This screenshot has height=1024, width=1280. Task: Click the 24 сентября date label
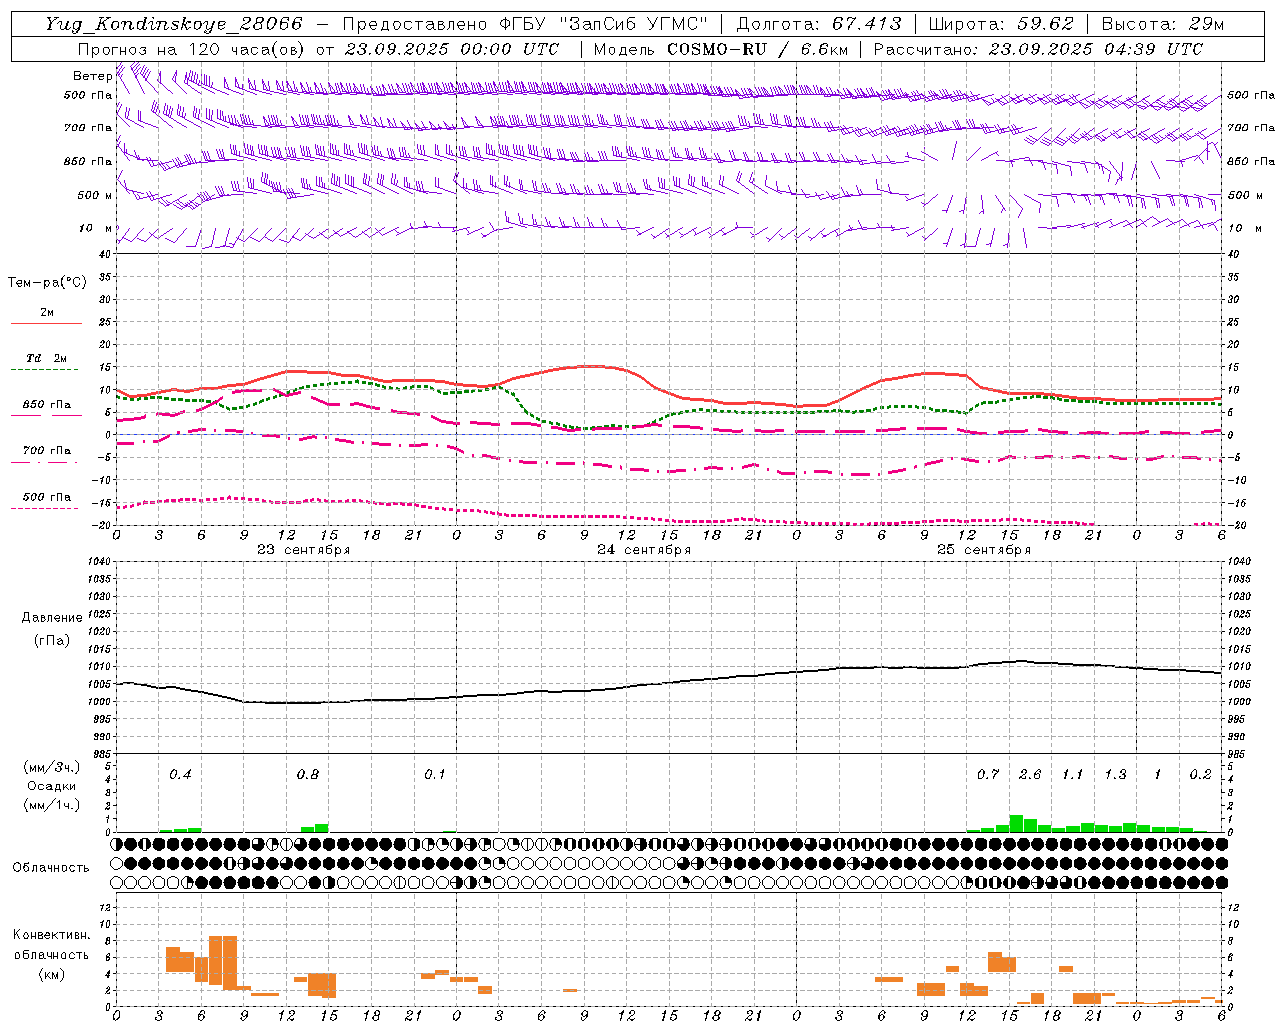[x=643, y=550]
